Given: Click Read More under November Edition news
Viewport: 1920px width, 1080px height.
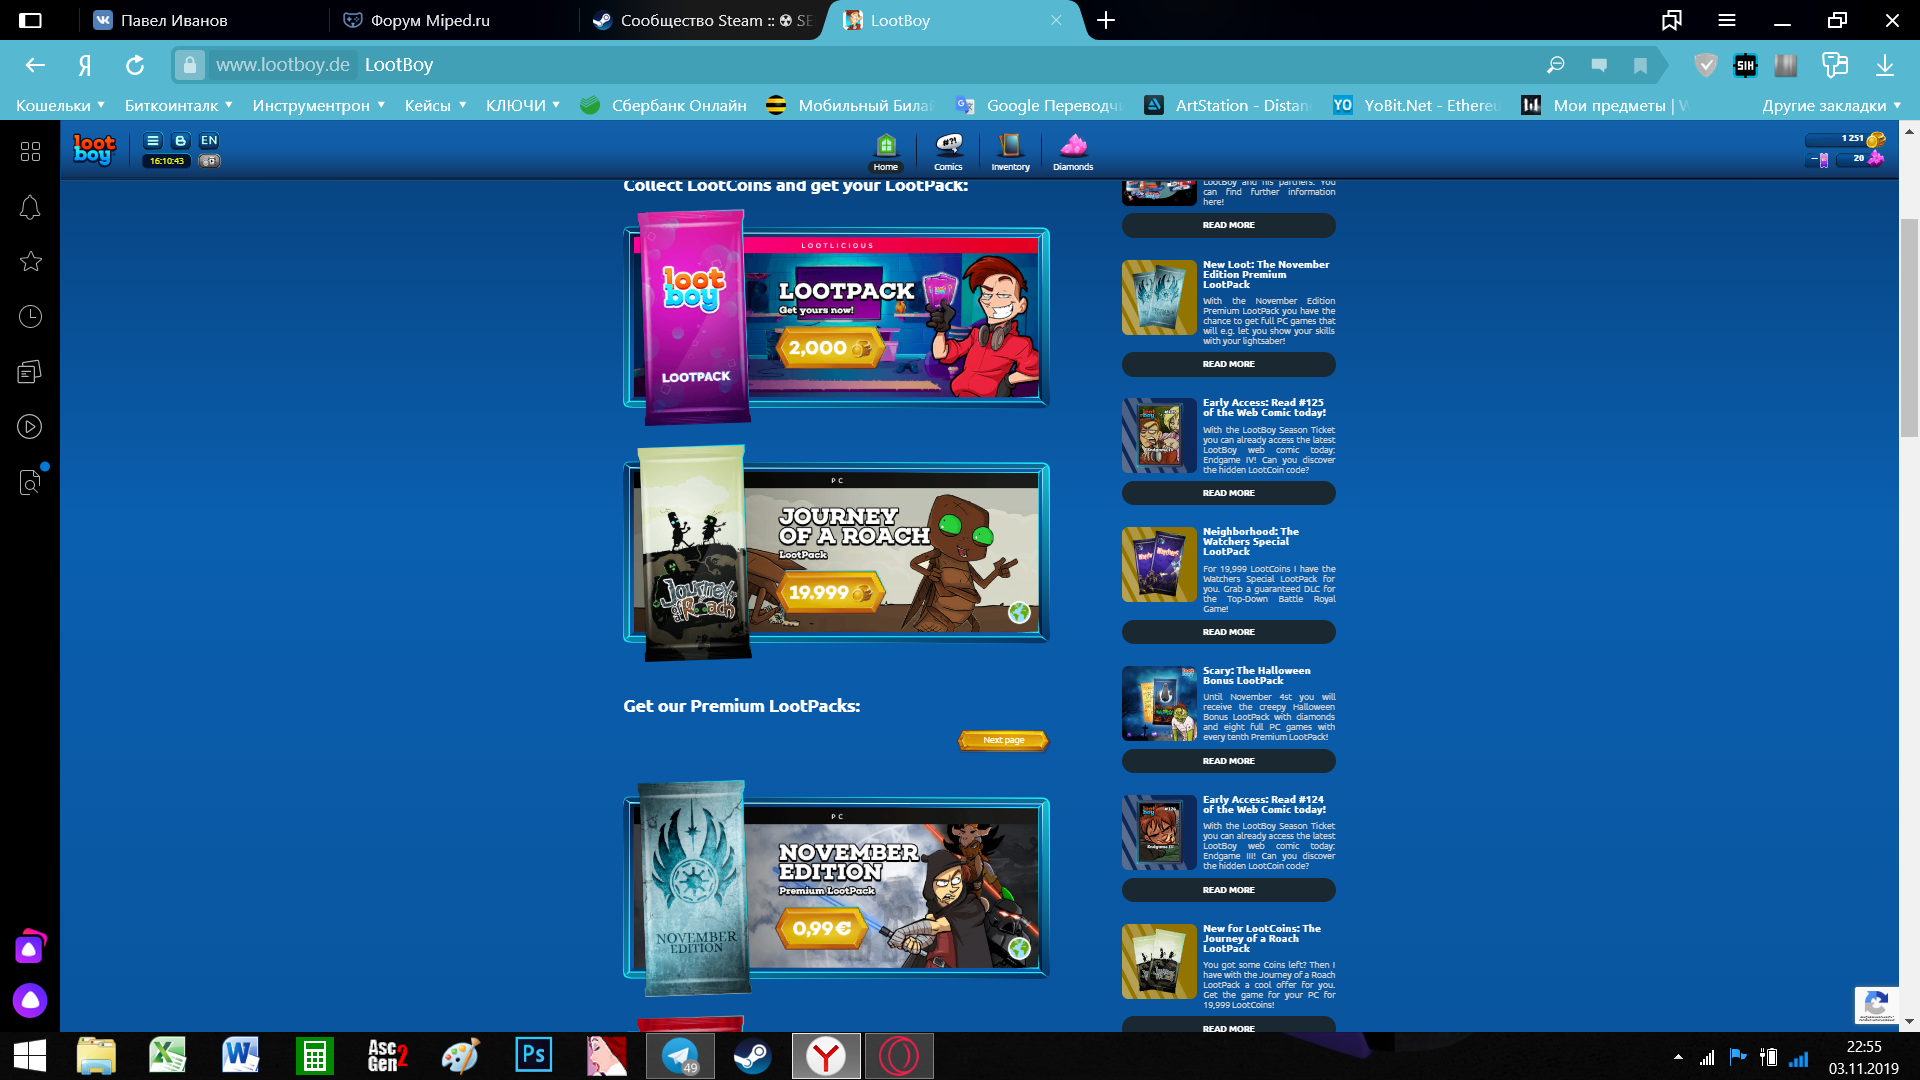Looking at the screenshot, I should coord(1229,364).
